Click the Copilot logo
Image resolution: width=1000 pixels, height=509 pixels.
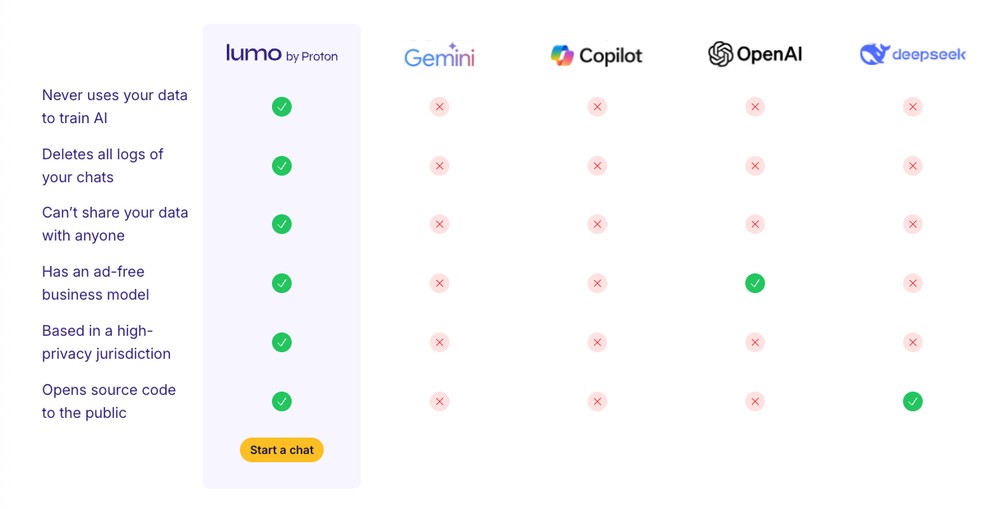[x=596, y=55]
